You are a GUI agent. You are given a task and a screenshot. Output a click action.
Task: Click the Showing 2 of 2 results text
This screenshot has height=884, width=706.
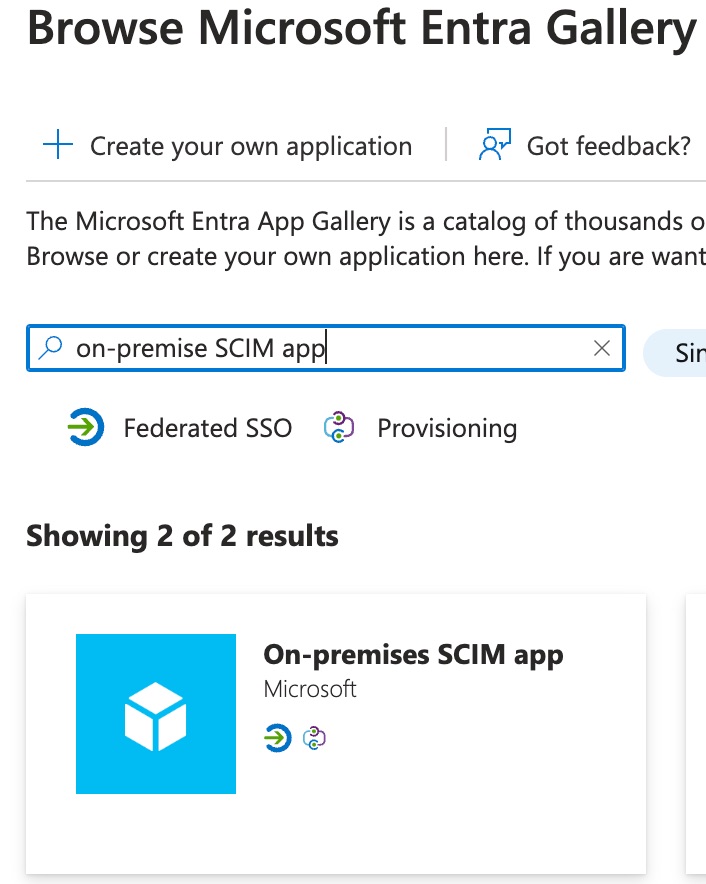pos(182,536)
